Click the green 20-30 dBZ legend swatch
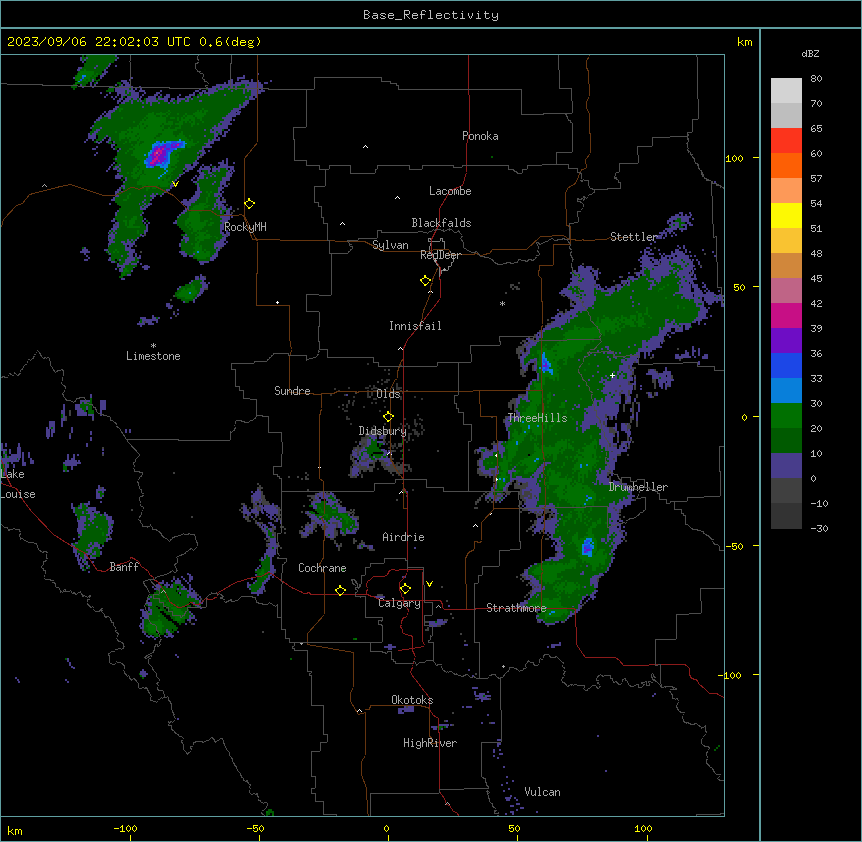Viewport: 862px width, 842px height. click(x=786, y=416)
